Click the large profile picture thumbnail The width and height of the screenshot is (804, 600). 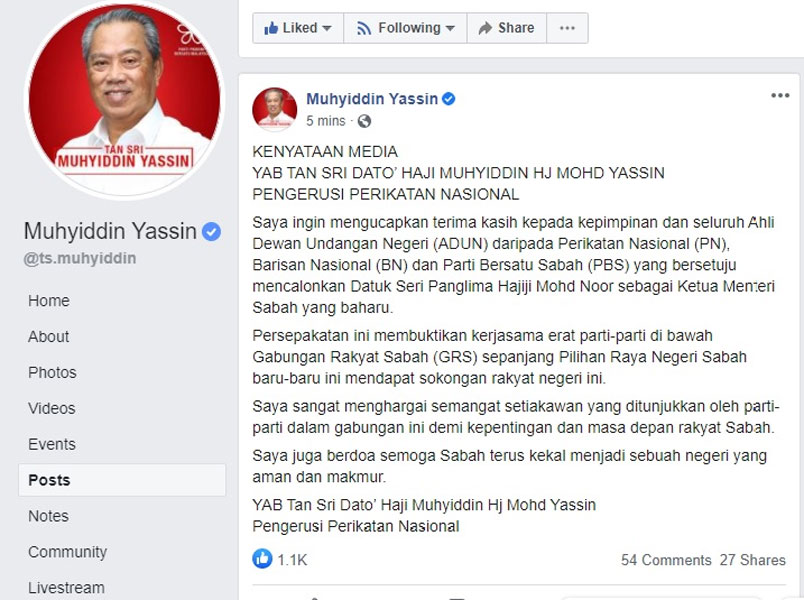125,99
